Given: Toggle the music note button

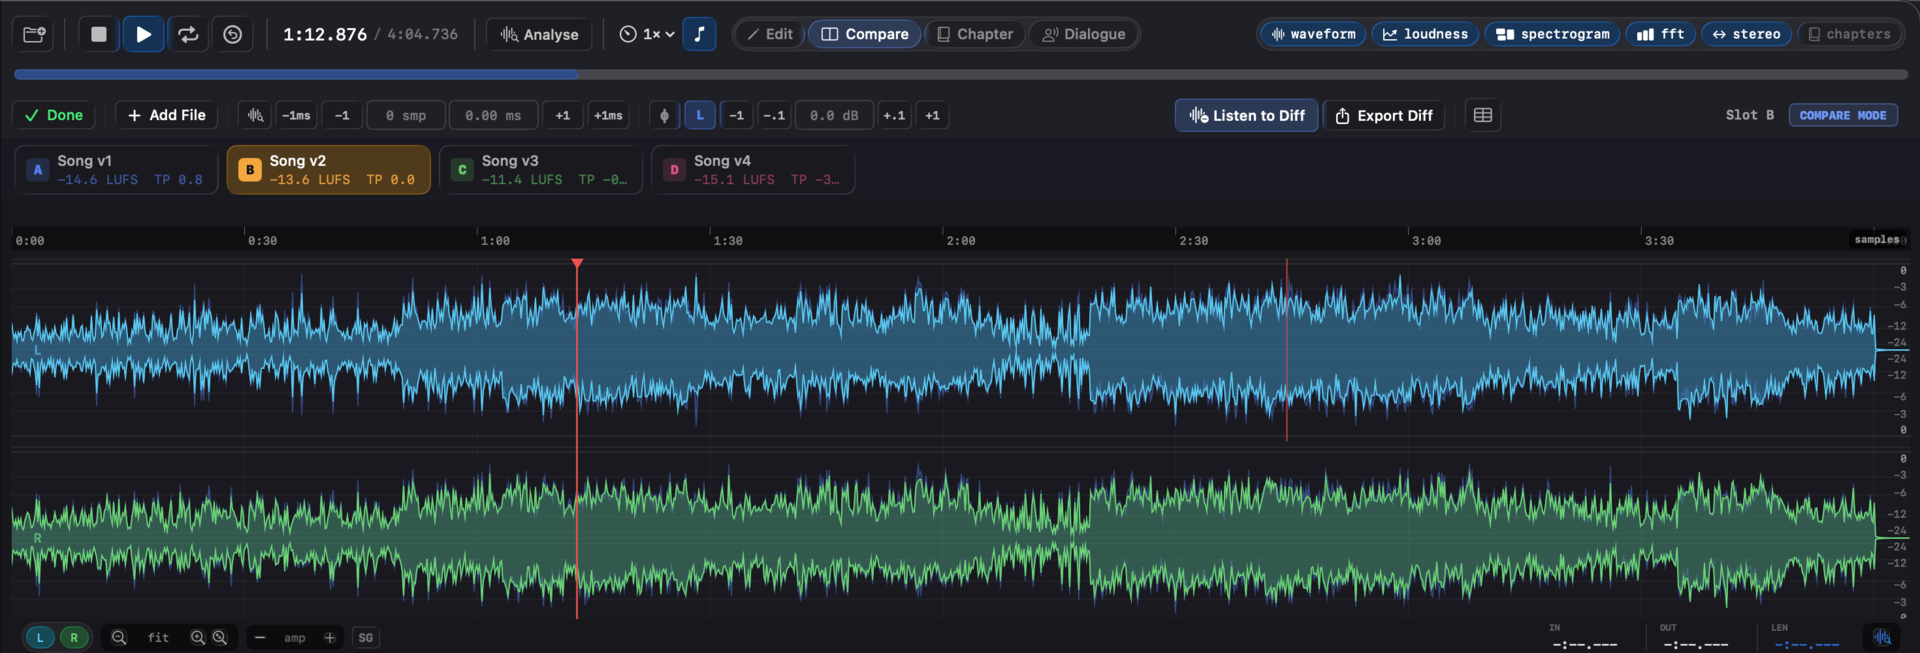Looking at the screenshot, I should pos(699,34).
